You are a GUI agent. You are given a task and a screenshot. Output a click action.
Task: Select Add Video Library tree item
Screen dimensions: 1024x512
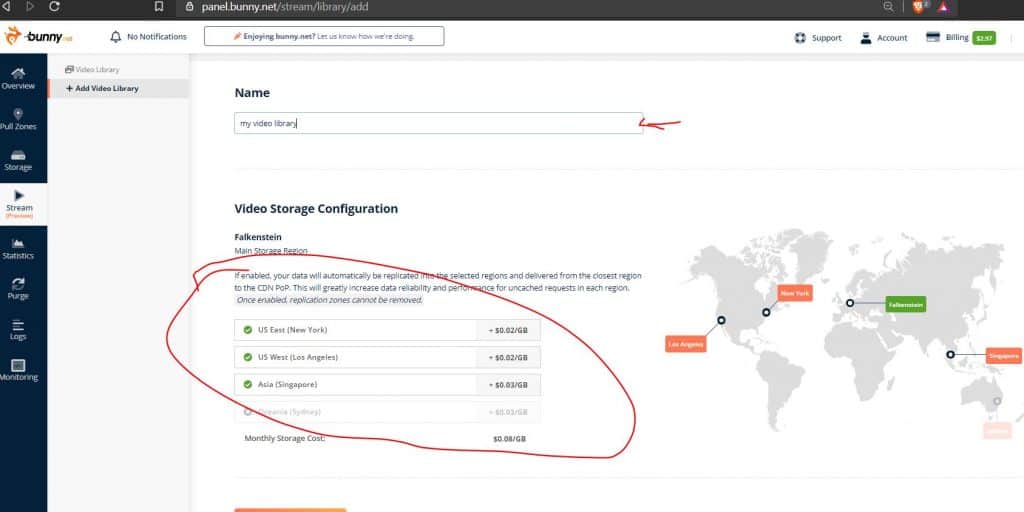103,89
